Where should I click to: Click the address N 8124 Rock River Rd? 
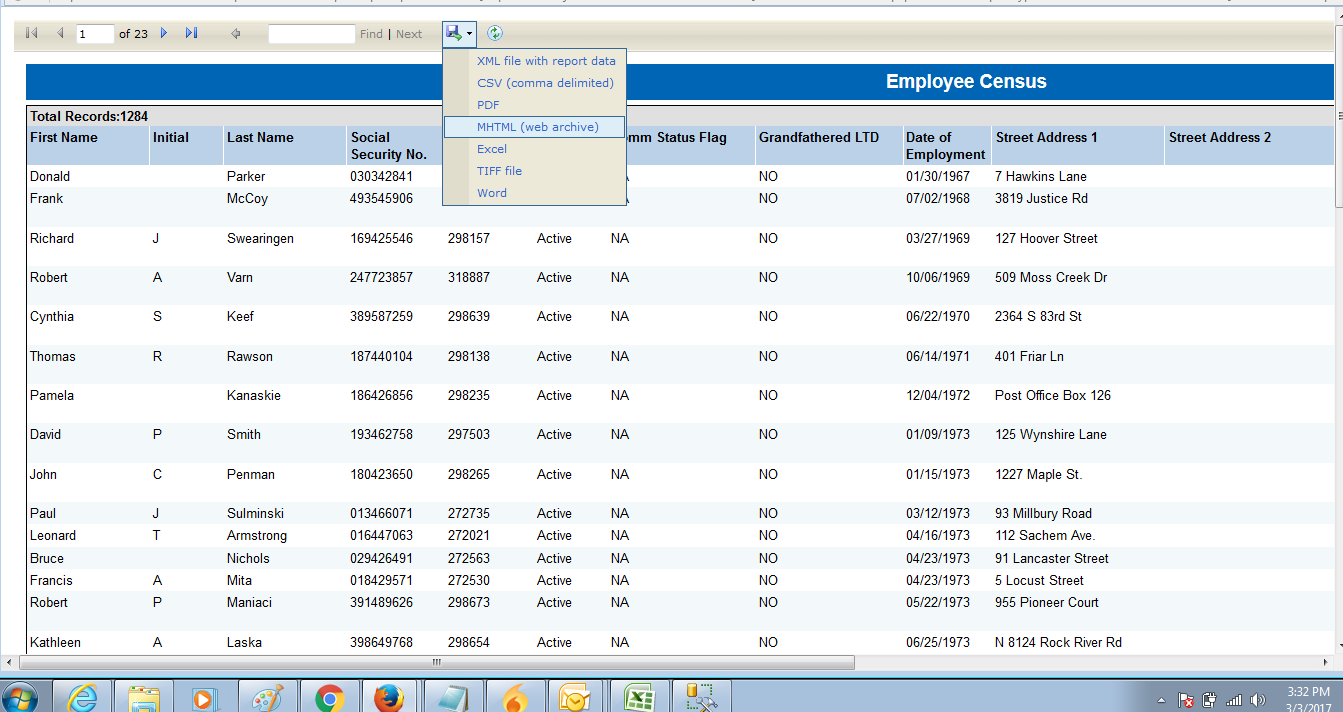[1058, 642]
